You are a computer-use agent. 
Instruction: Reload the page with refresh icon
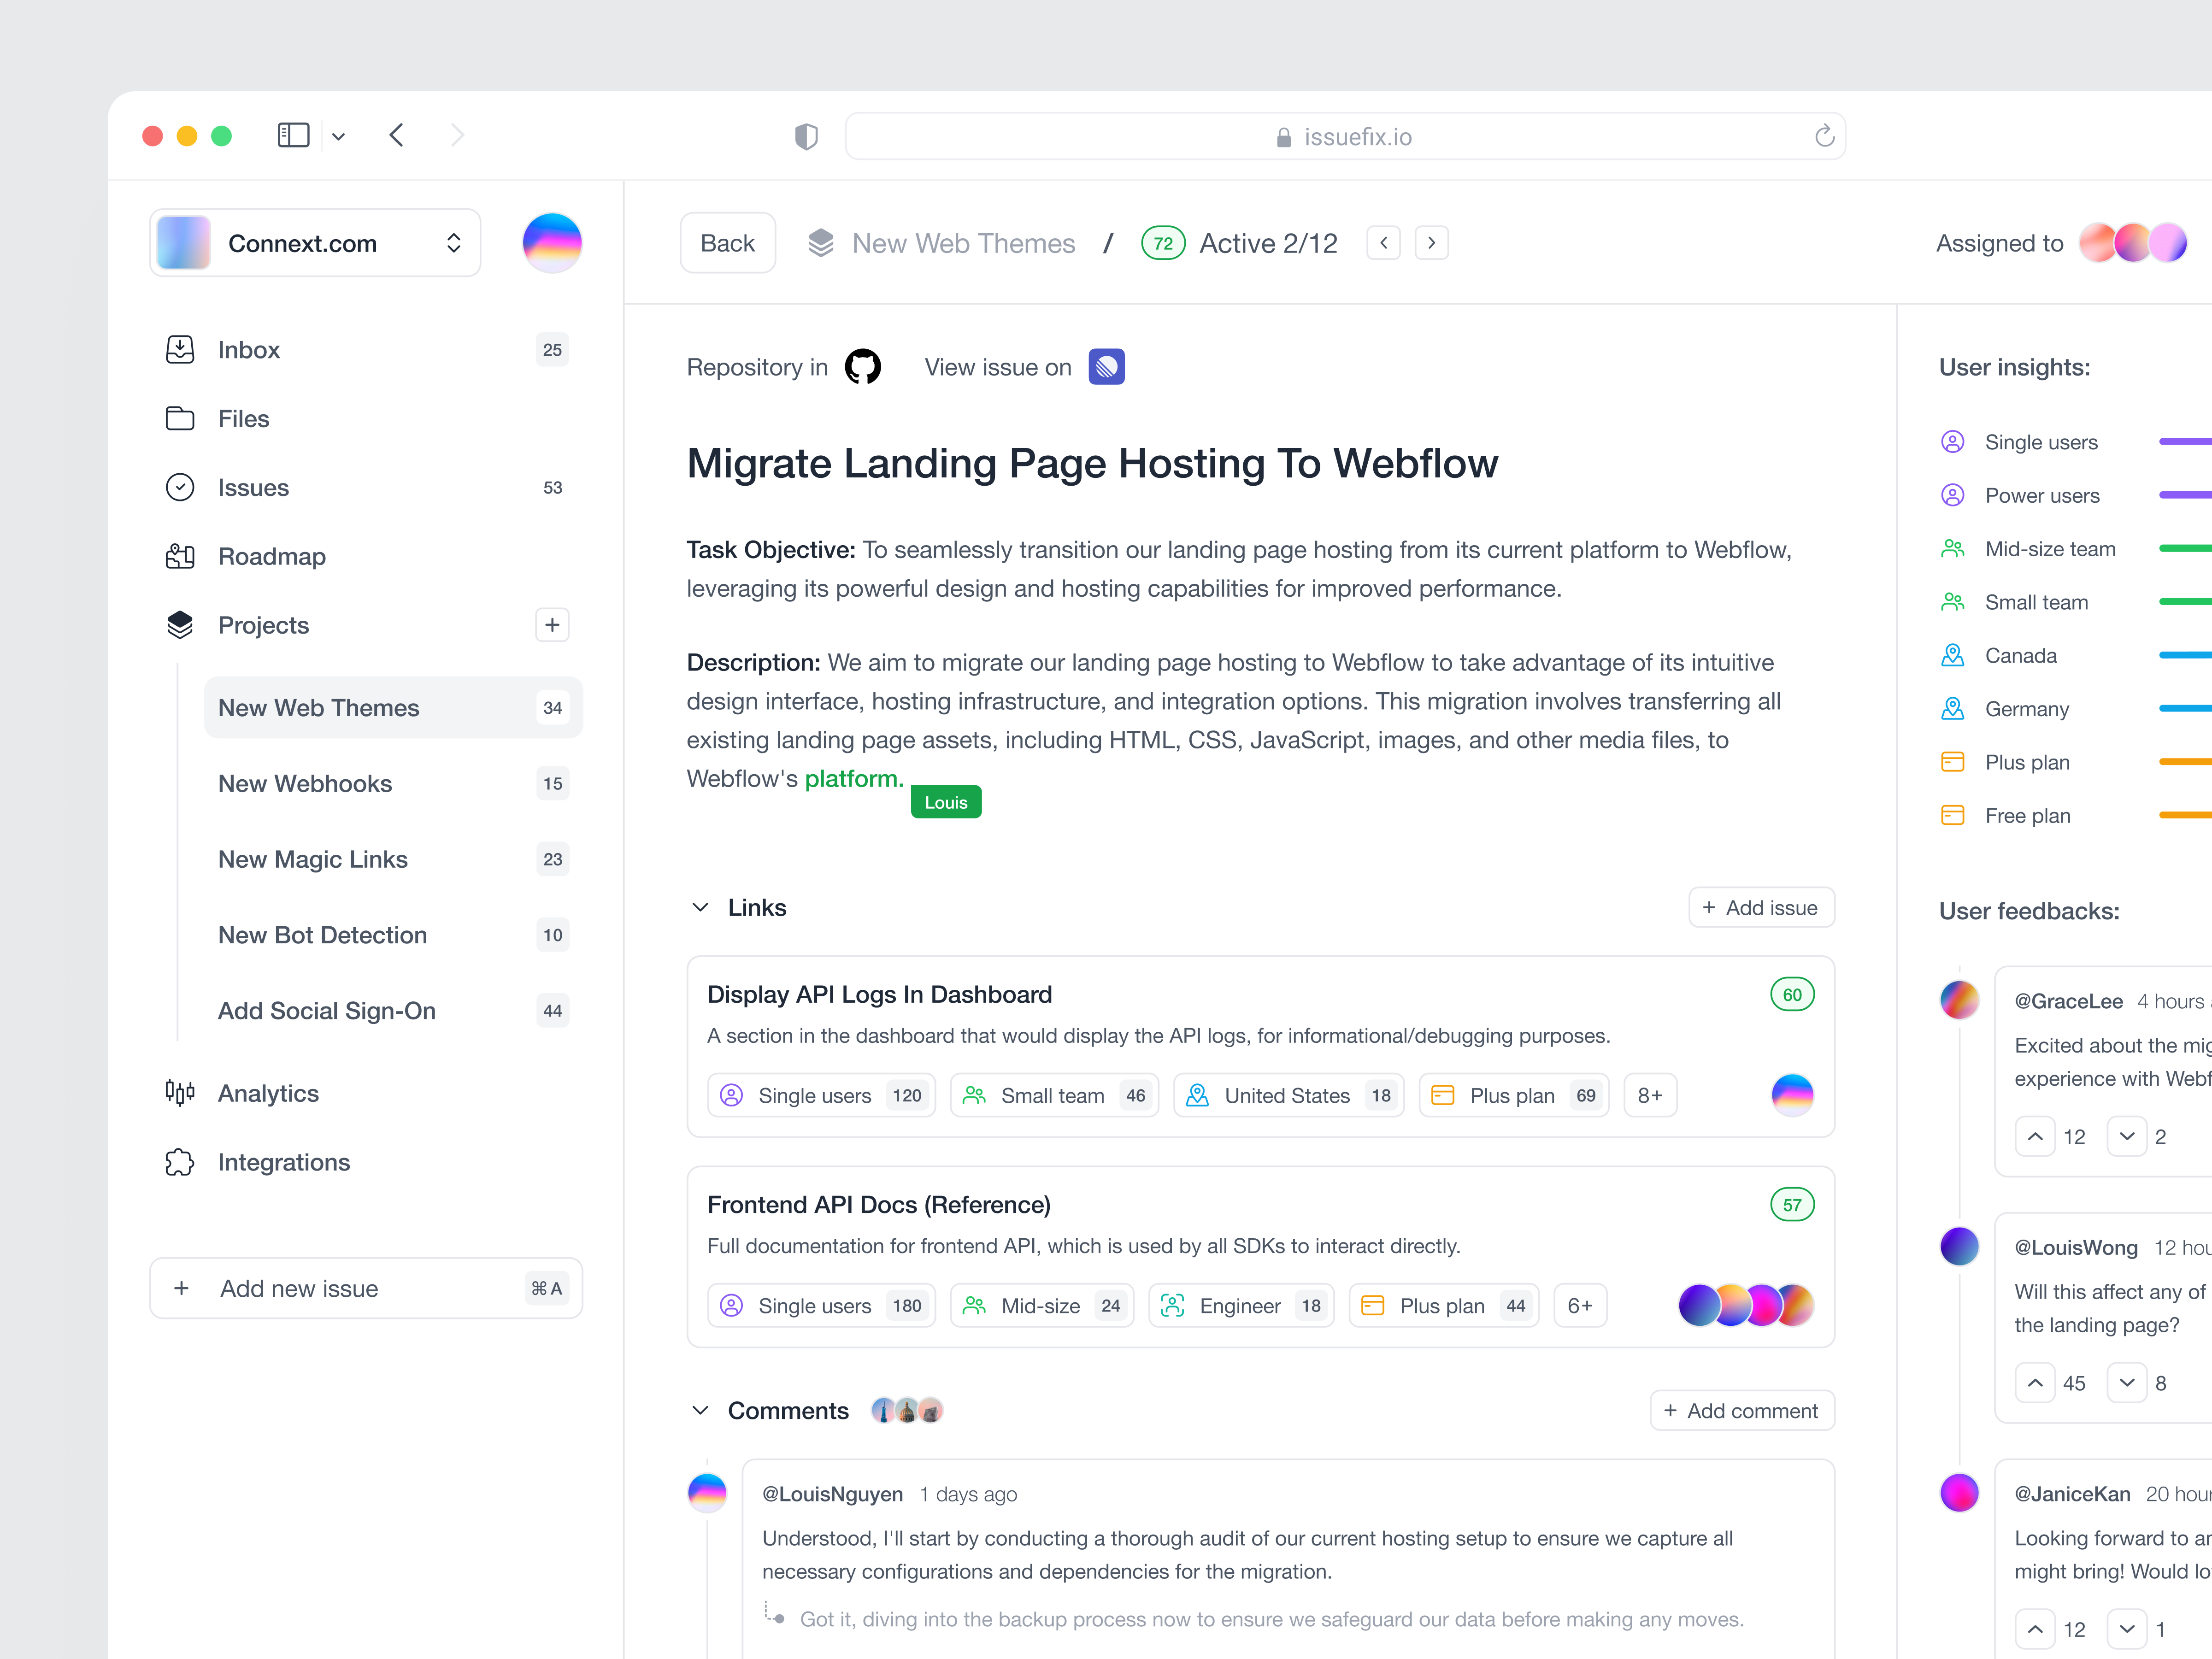tap(1824, 136)
